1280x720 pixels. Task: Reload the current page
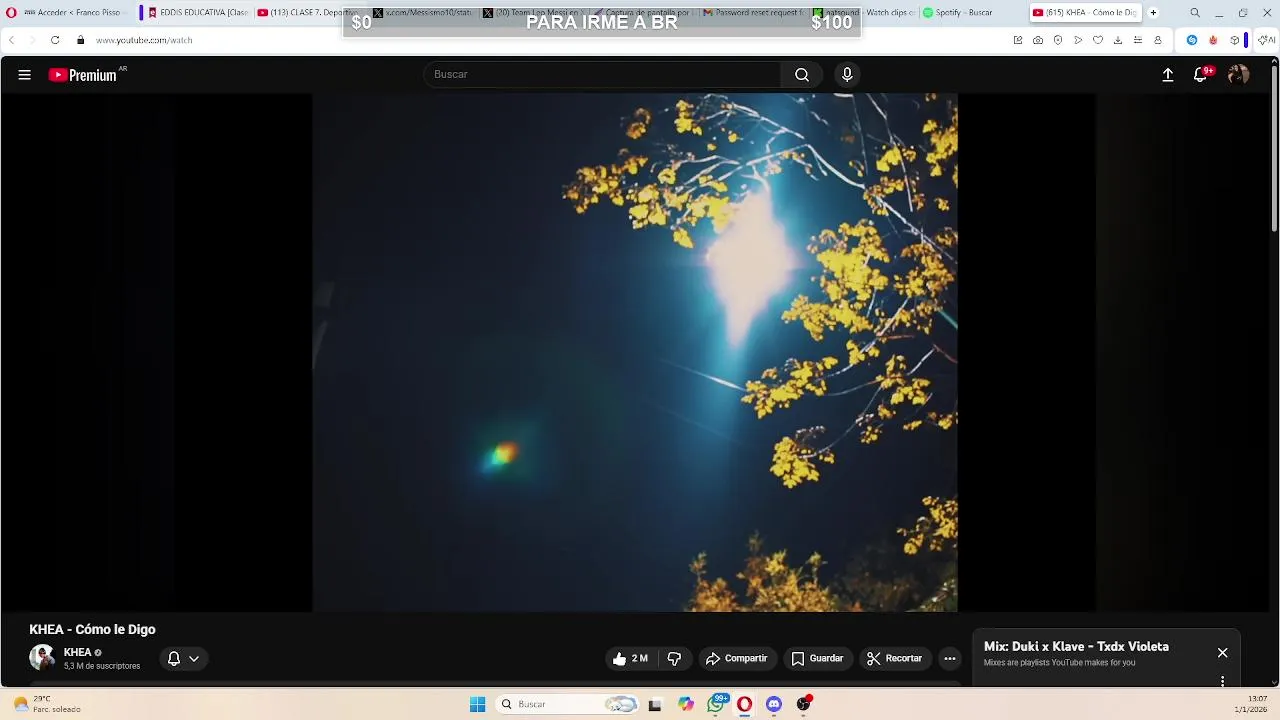pos(55,40)
